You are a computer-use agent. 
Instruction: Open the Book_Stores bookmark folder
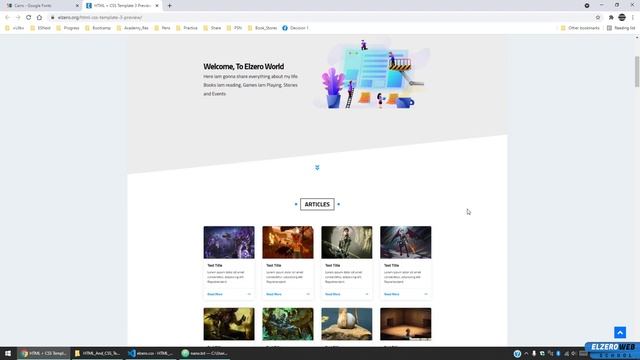click(x=262, y=28)
